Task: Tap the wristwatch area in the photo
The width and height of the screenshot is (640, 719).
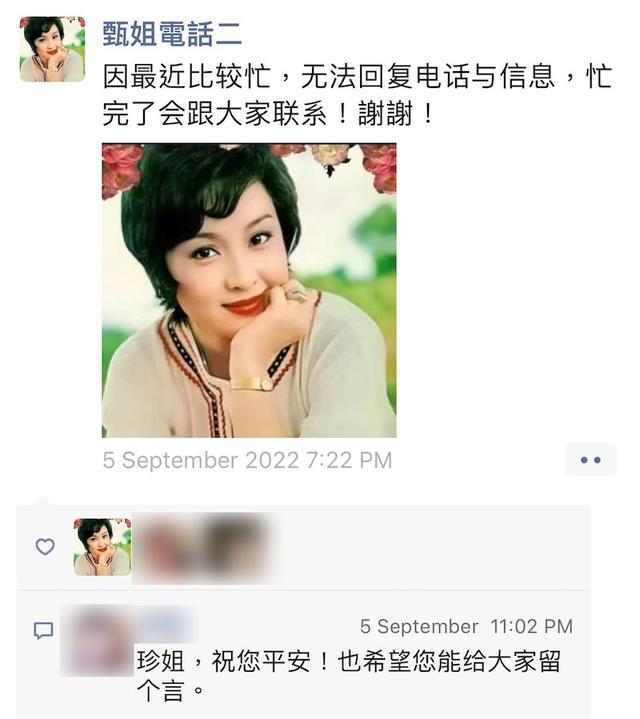Action: pos(253,383)
